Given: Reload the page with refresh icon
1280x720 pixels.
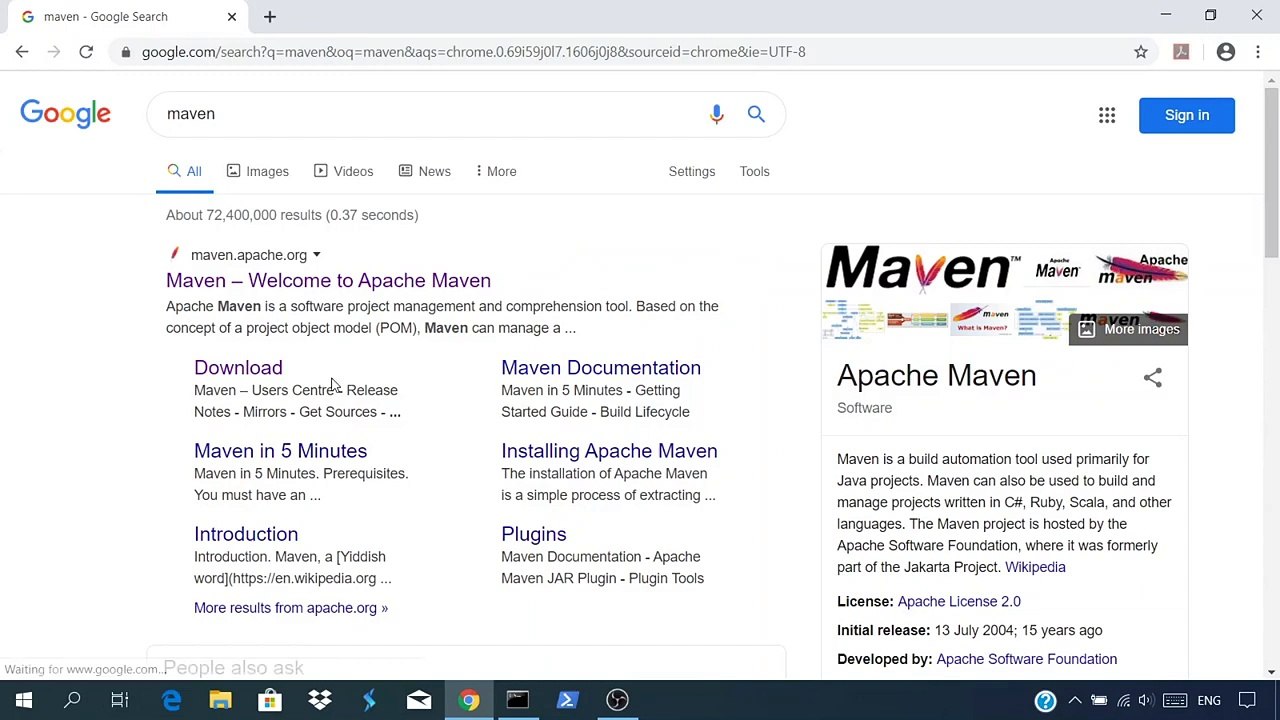Looking at the screenshot, I should point(86,52).
